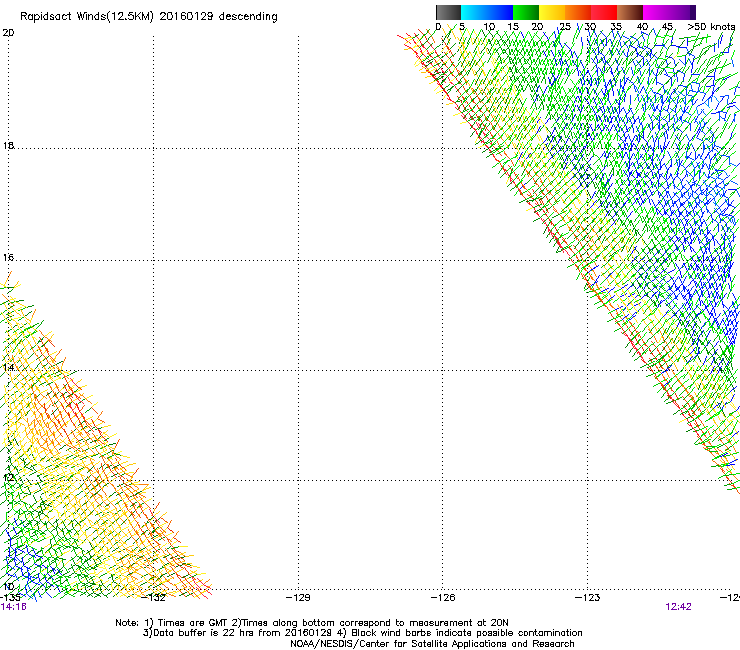
Task: Click the purple time stamp '14:16'
Action: [13, 607]
